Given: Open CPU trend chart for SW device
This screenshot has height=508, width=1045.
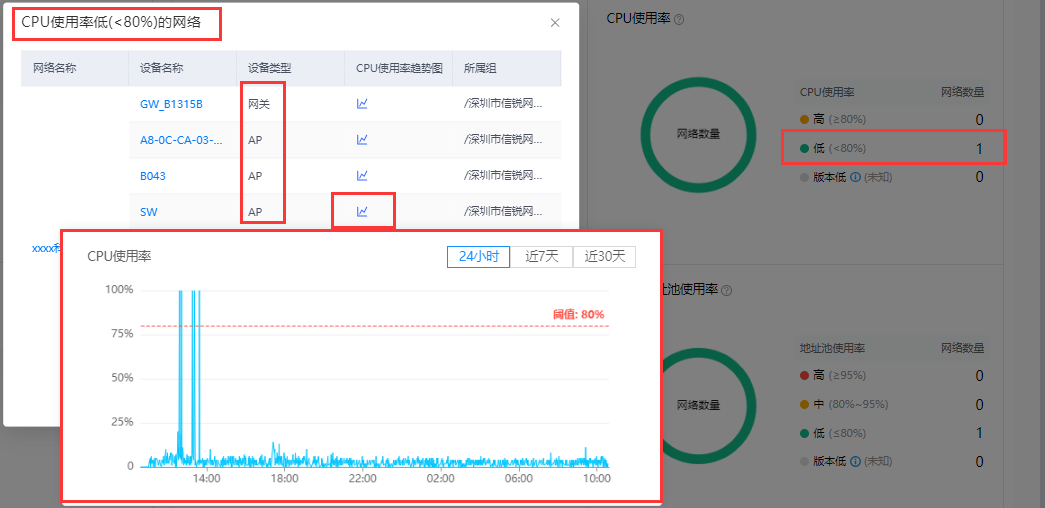Looking at the screenshot, I should pyautogui.click(x=362, y=211).
